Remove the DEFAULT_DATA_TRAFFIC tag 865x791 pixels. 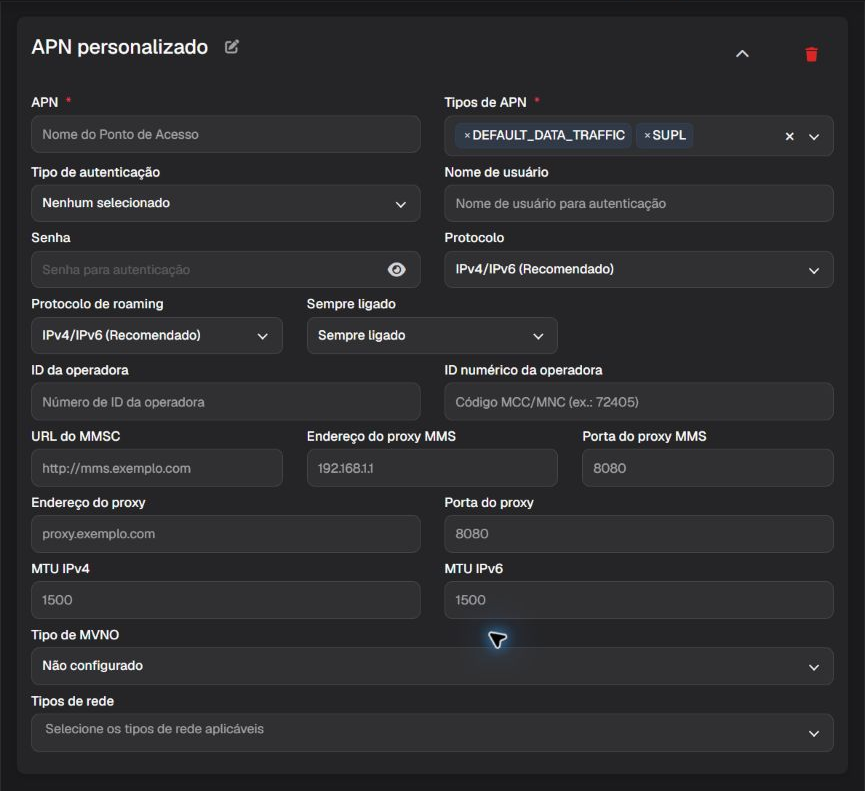(x=467, y=135)
